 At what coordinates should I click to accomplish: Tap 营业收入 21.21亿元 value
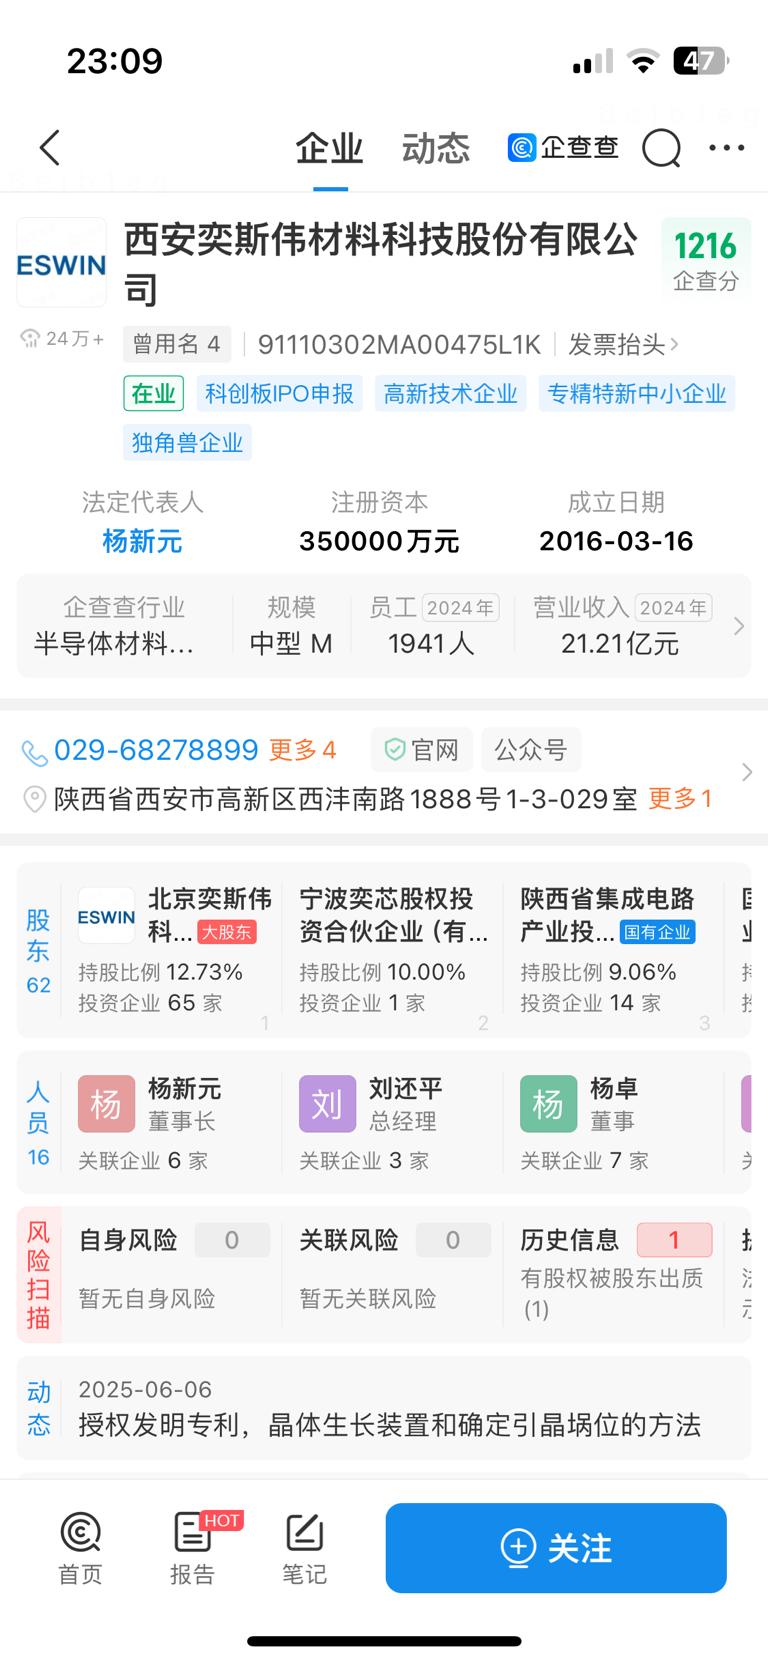pyautogui.click(x=620, y=643)
